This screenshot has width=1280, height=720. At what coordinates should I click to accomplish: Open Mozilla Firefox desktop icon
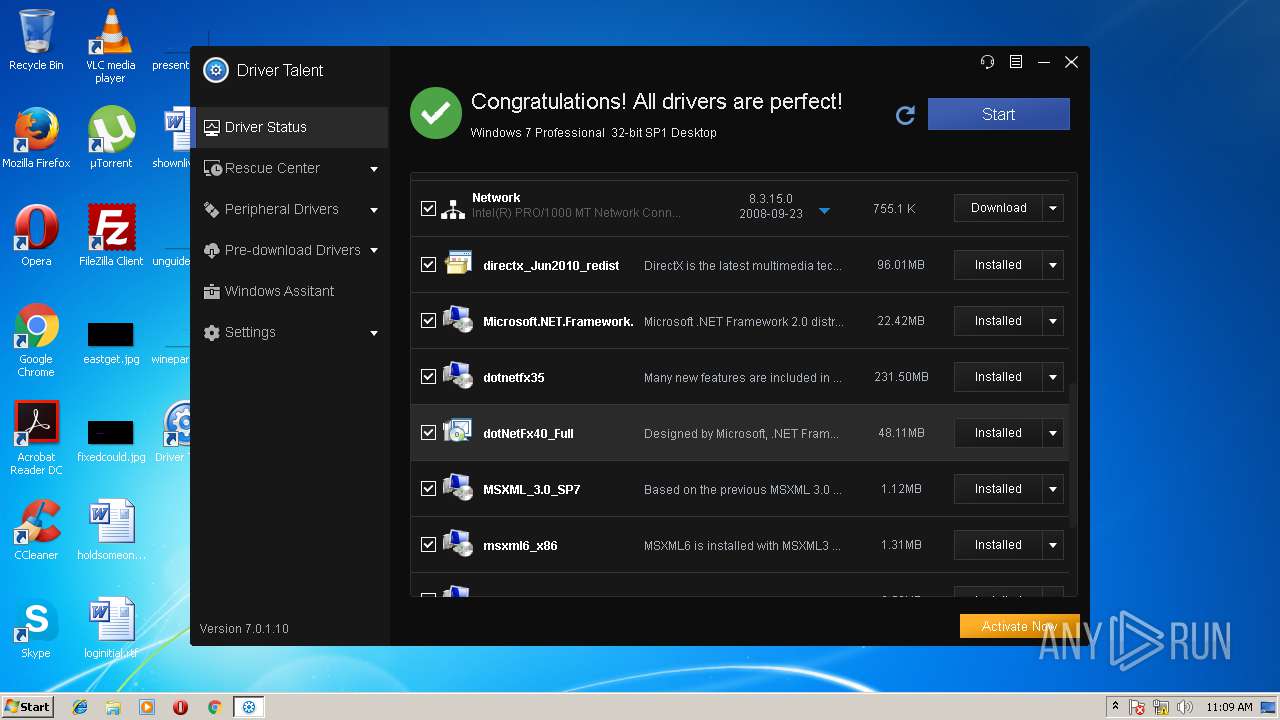(x=36, y=138)
